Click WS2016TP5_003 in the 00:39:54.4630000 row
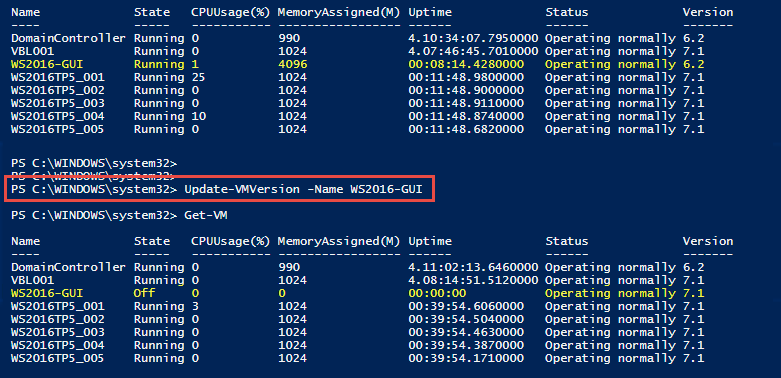The image size is (781, 378). (x=58, y=332)
